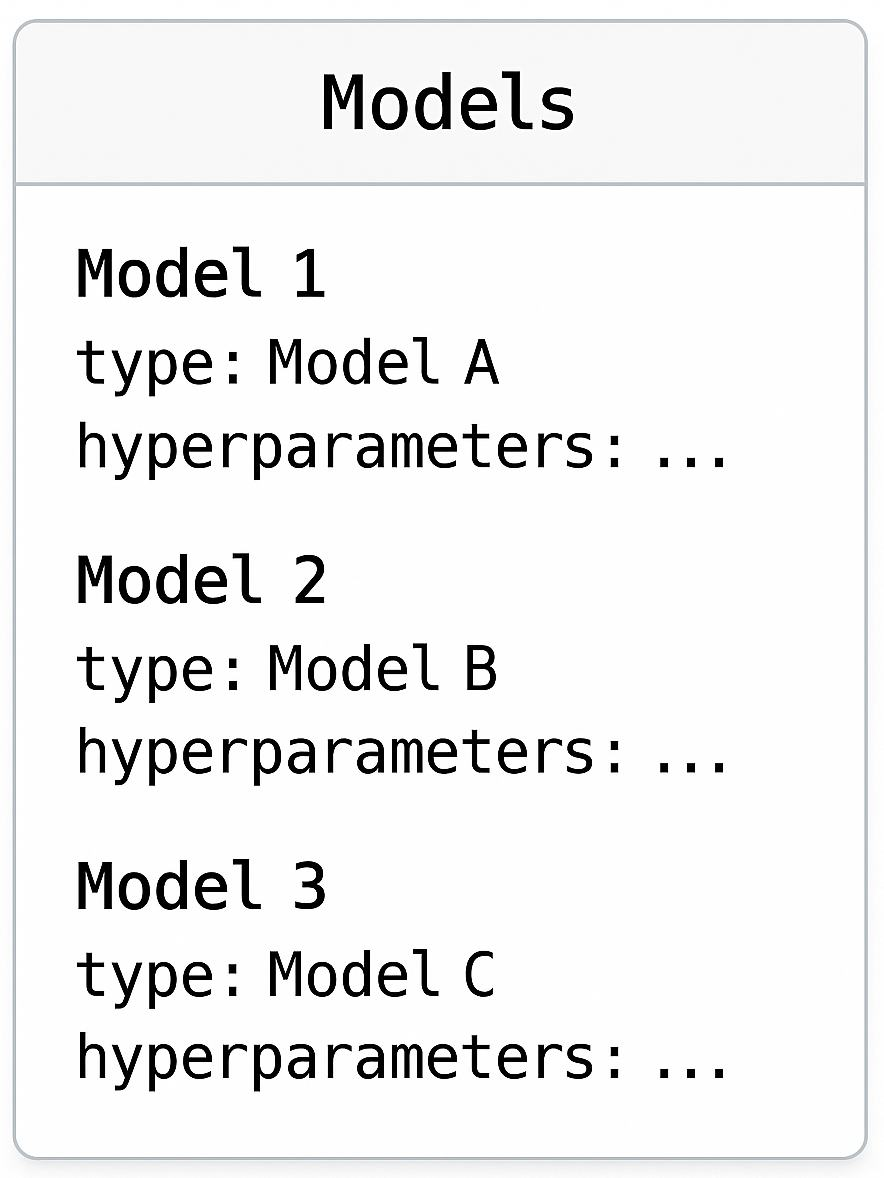This screenshot has height=1178, width=884.
Task: Click the type label under Model 1
Action: [160, 364]
